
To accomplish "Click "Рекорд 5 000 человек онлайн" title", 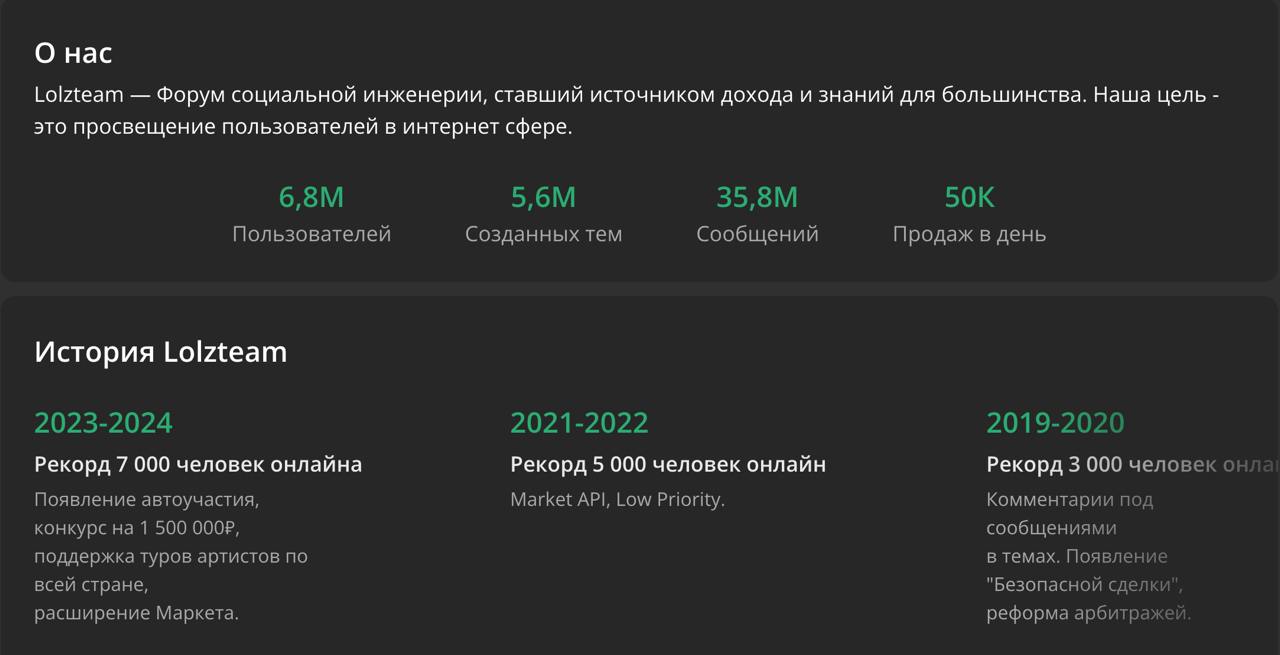I will click(x=668, y=465).
